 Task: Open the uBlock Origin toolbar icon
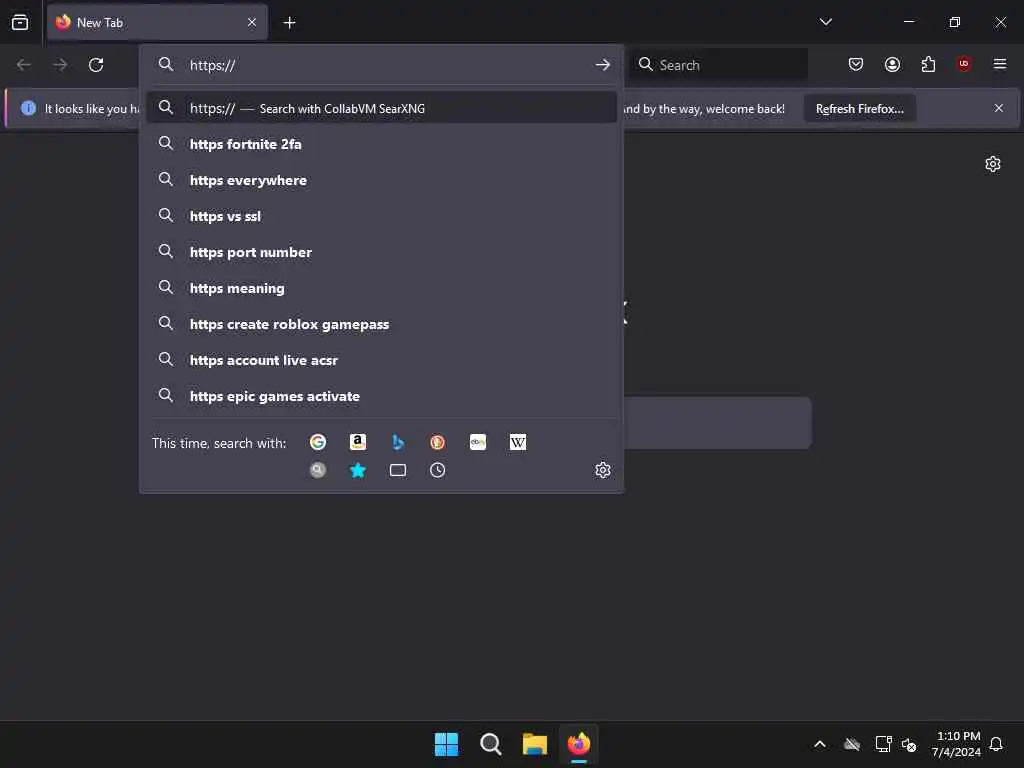pyautogui.click(x=964, y=64)
